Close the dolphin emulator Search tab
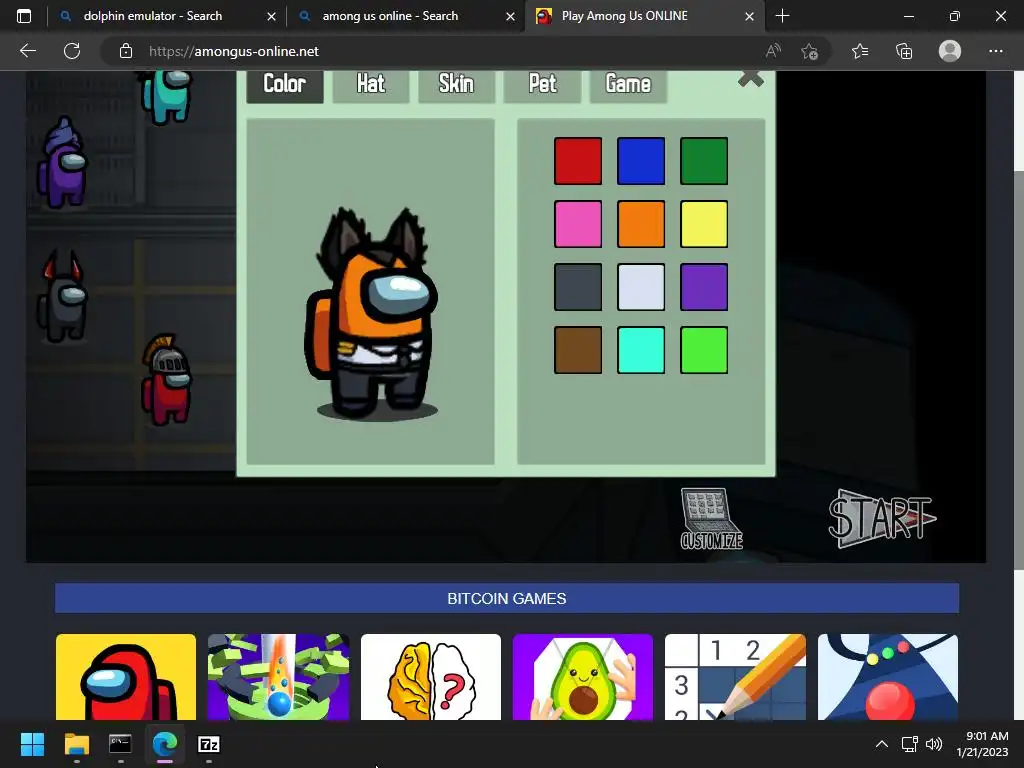The width and height of the screenshot is (1024, 768). (271, 16)
